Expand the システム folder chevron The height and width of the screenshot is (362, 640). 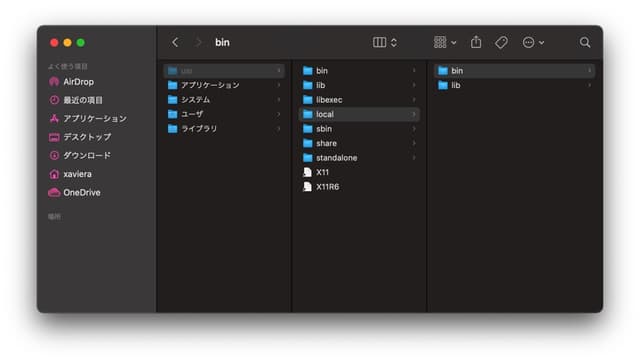[279, 100]
